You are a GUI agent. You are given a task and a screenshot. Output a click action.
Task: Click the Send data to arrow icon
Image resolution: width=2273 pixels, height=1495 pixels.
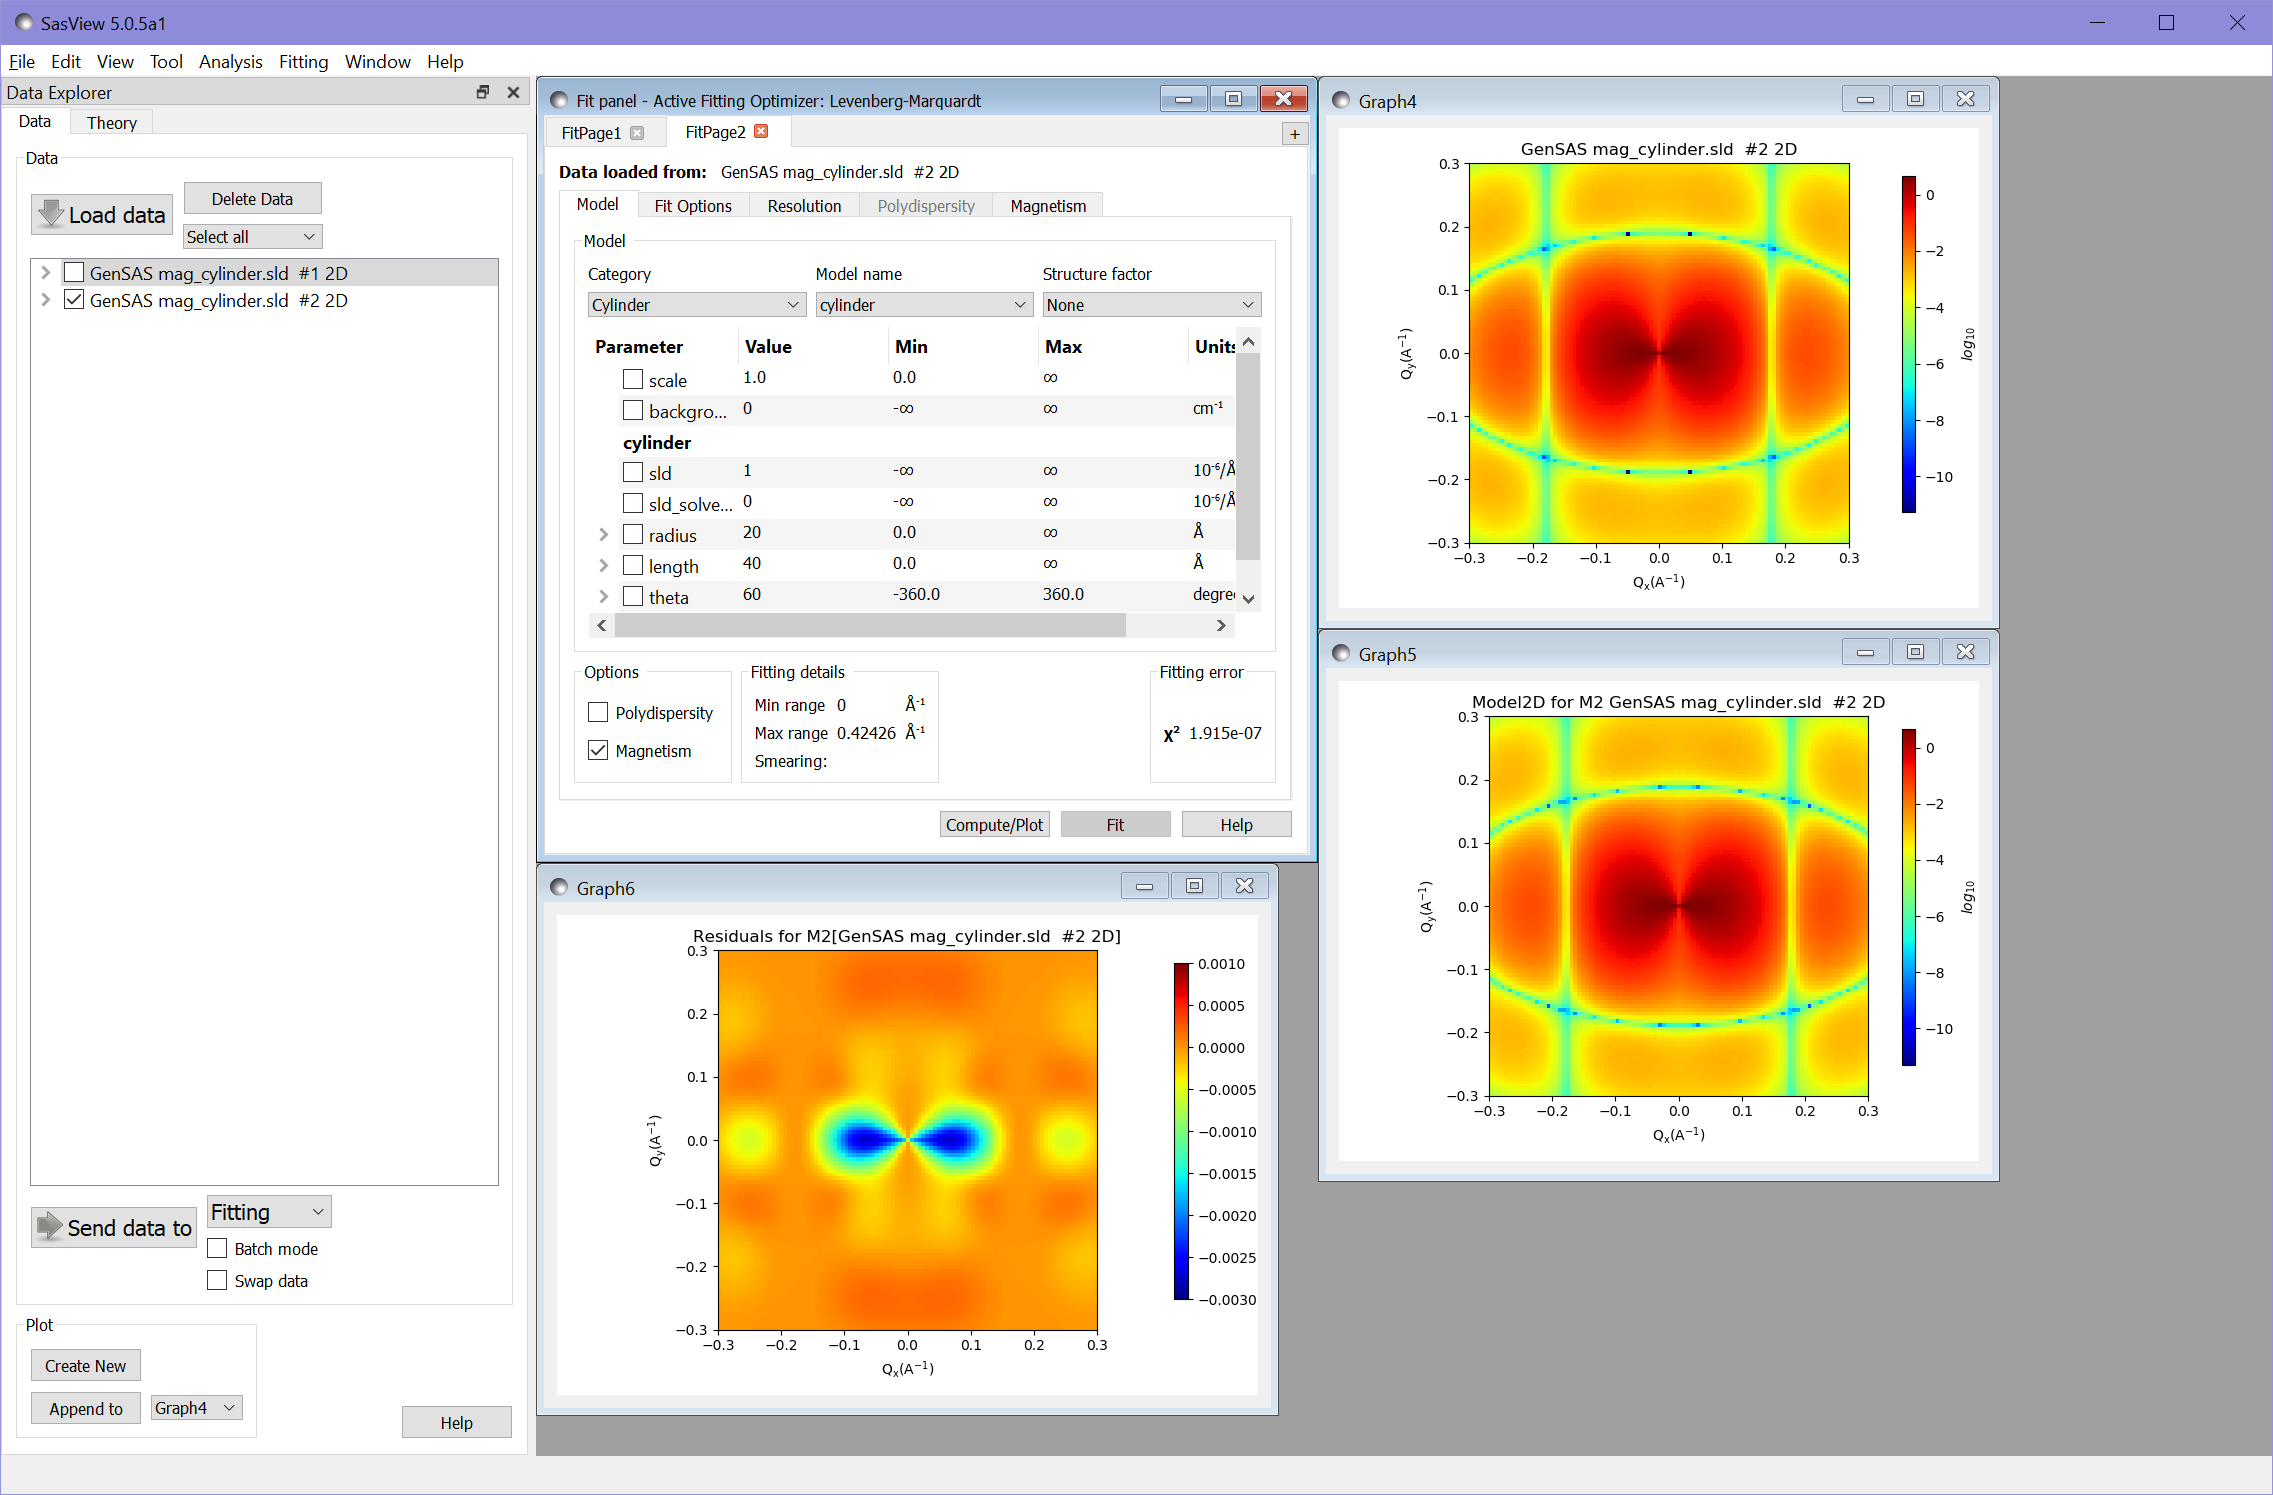(x=49, y=1227)
